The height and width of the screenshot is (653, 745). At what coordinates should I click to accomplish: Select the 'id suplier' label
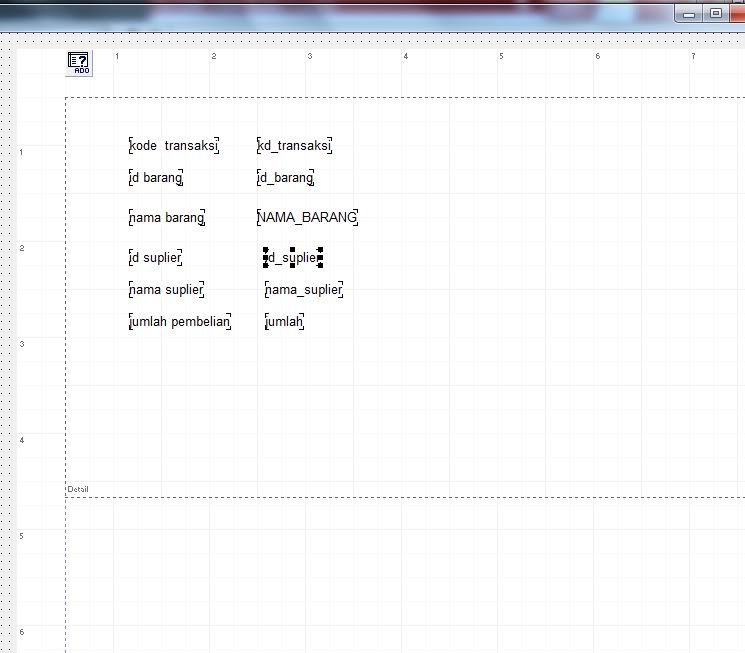tap(156, 257)
